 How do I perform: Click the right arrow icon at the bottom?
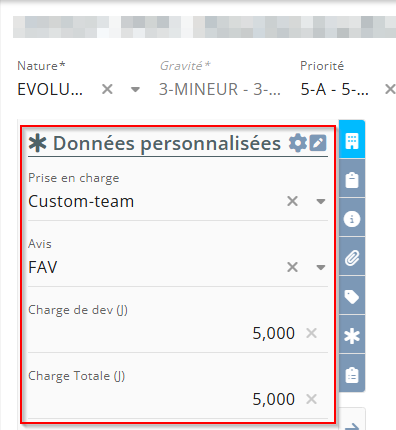(x=352, y=426)
